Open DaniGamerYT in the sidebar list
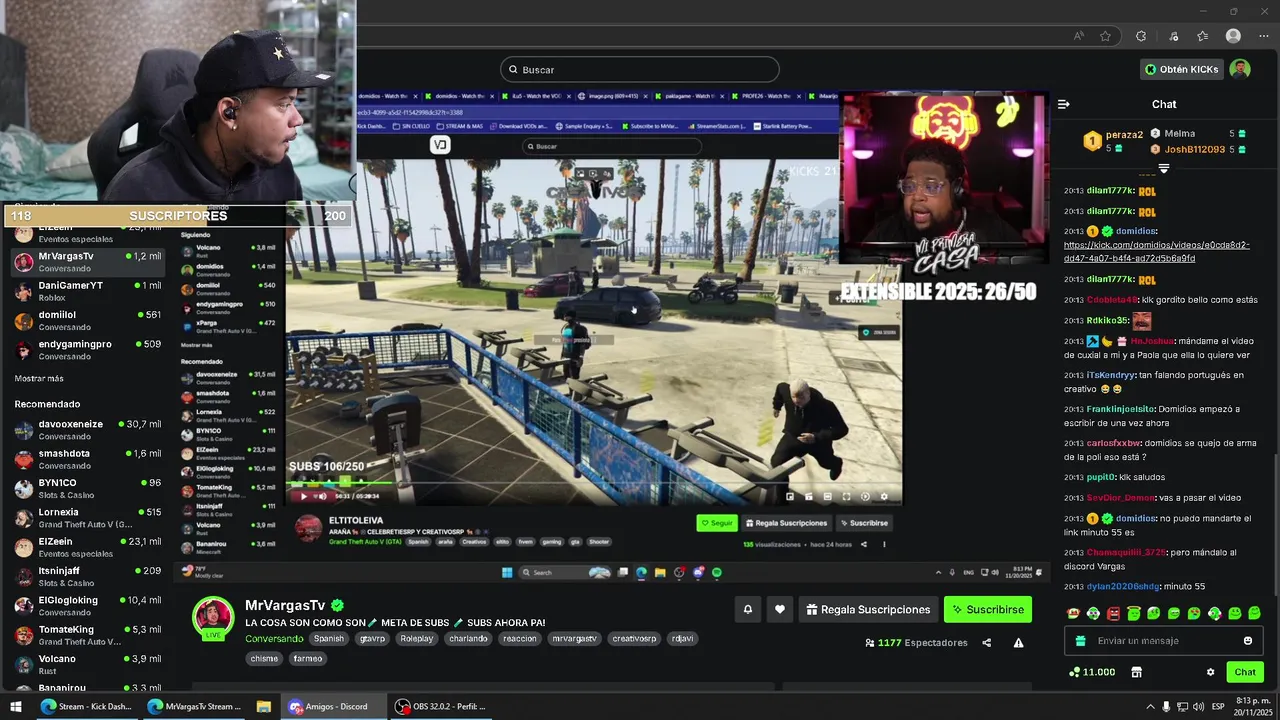The image size is (1280, 720). coord(88,291)
